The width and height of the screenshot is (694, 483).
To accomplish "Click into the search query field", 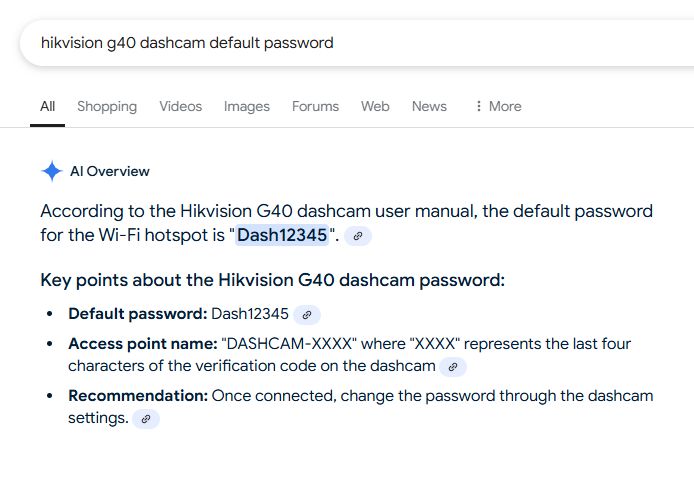I will pyautogui.click(x=300, y=43).
